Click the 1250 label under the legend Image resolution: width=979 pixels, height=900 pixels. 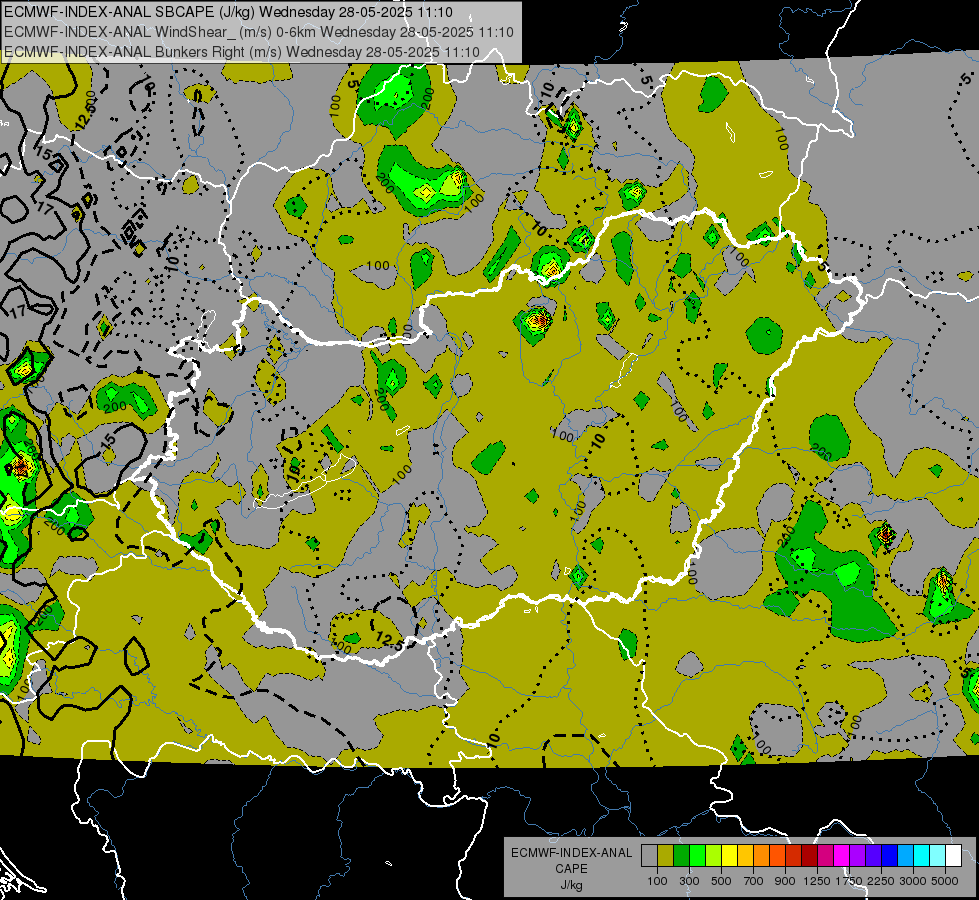[x=817, y=881]
